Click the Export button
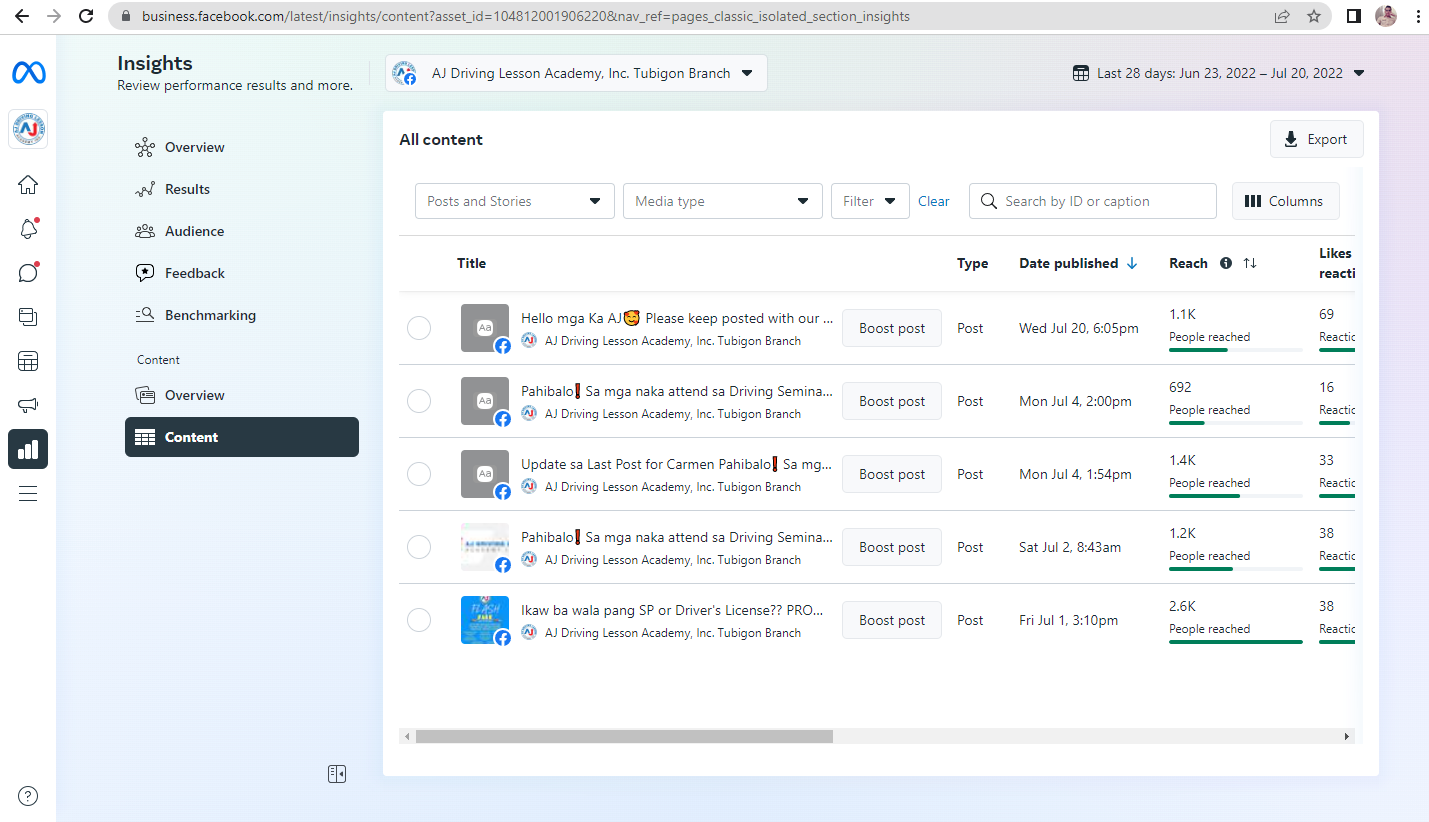1429x822 pixels. 1316,139
